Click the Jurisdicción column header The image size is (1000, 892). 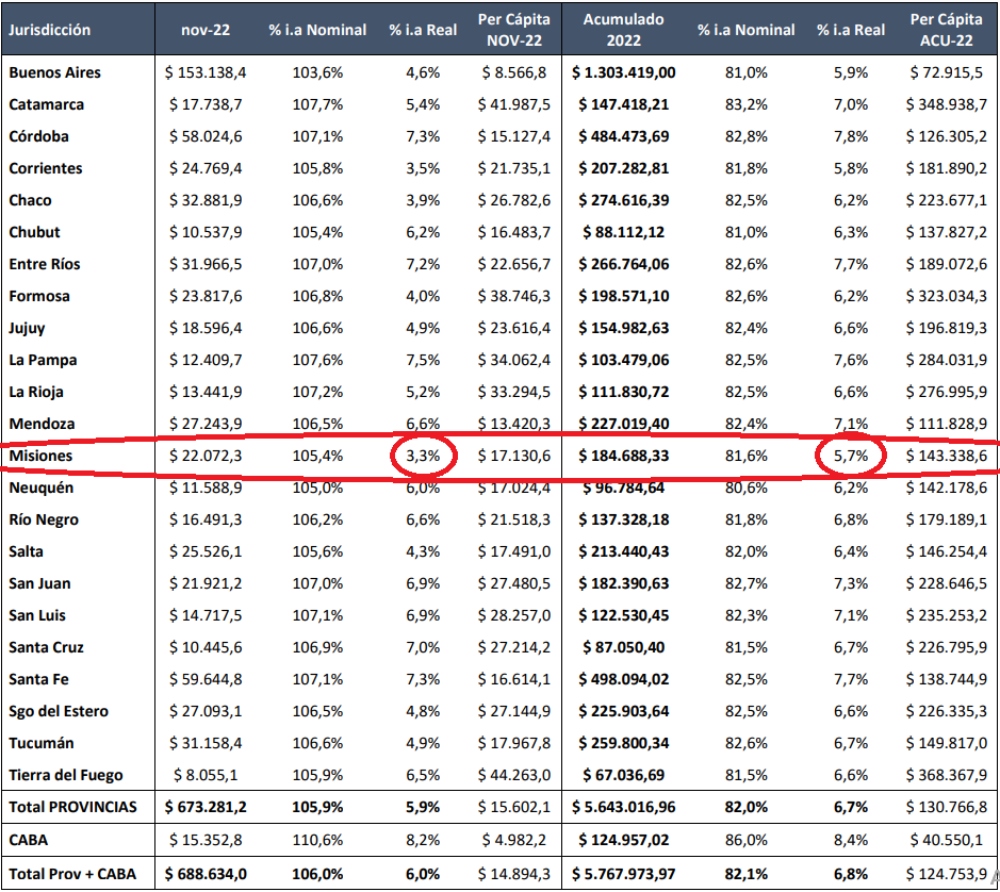coord(50,30)
